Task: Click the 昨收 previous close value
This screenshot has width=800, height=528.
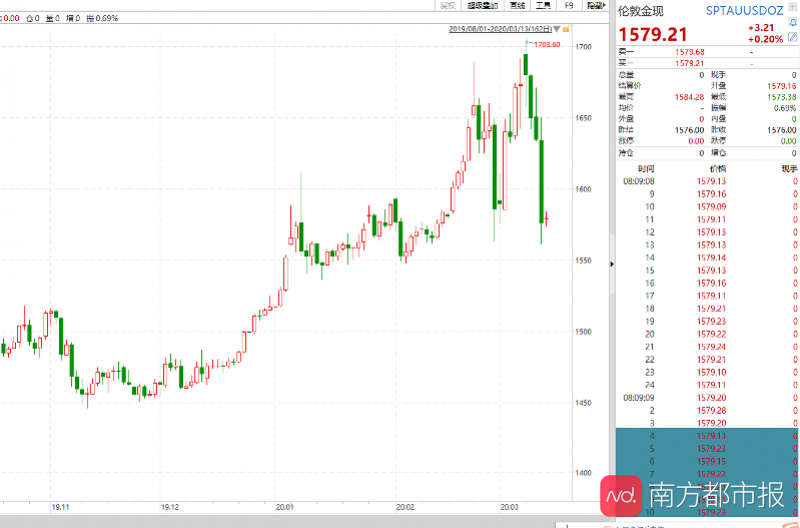Action: click(781, 130)
